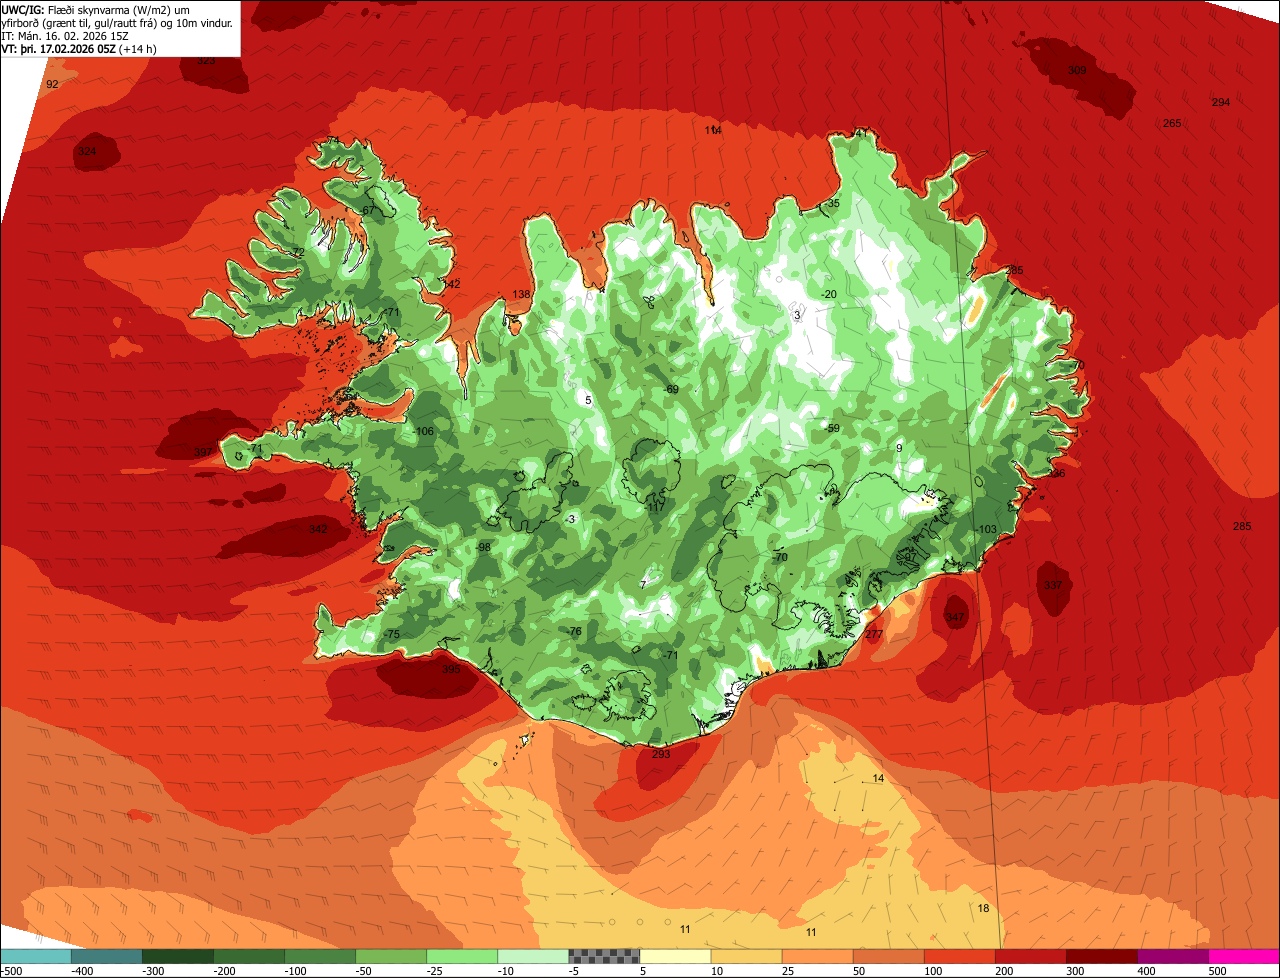This screenshot has height=978, width=1280.
Task: Click the map value '-103'
Action: [987, 529]
